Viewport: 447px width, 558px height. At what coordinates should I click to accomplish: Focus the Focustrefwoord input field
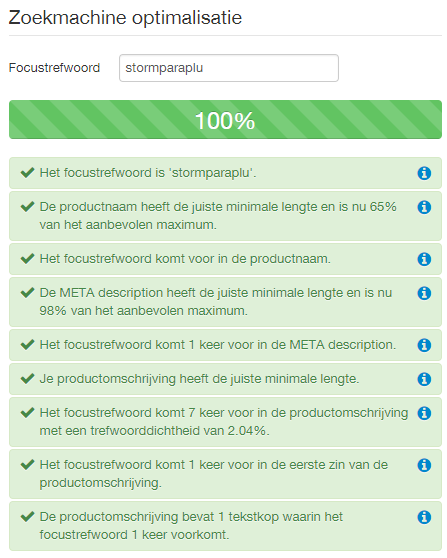tap(229, 68)
